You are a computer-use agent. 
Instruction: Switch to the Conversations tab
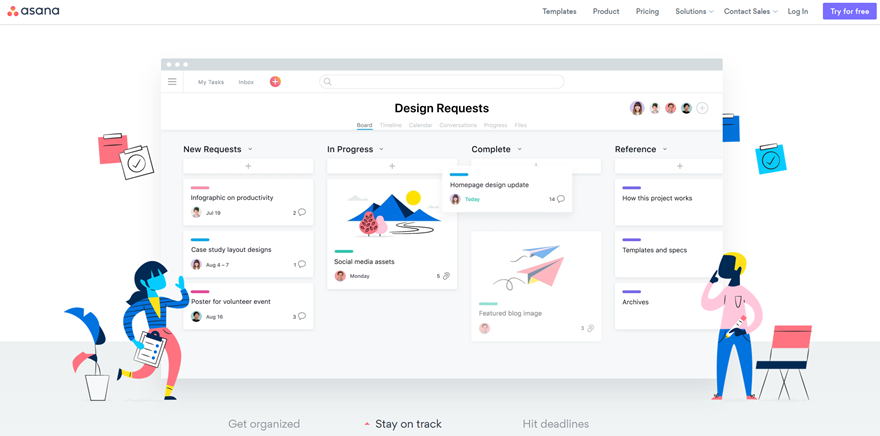(458, 125)
